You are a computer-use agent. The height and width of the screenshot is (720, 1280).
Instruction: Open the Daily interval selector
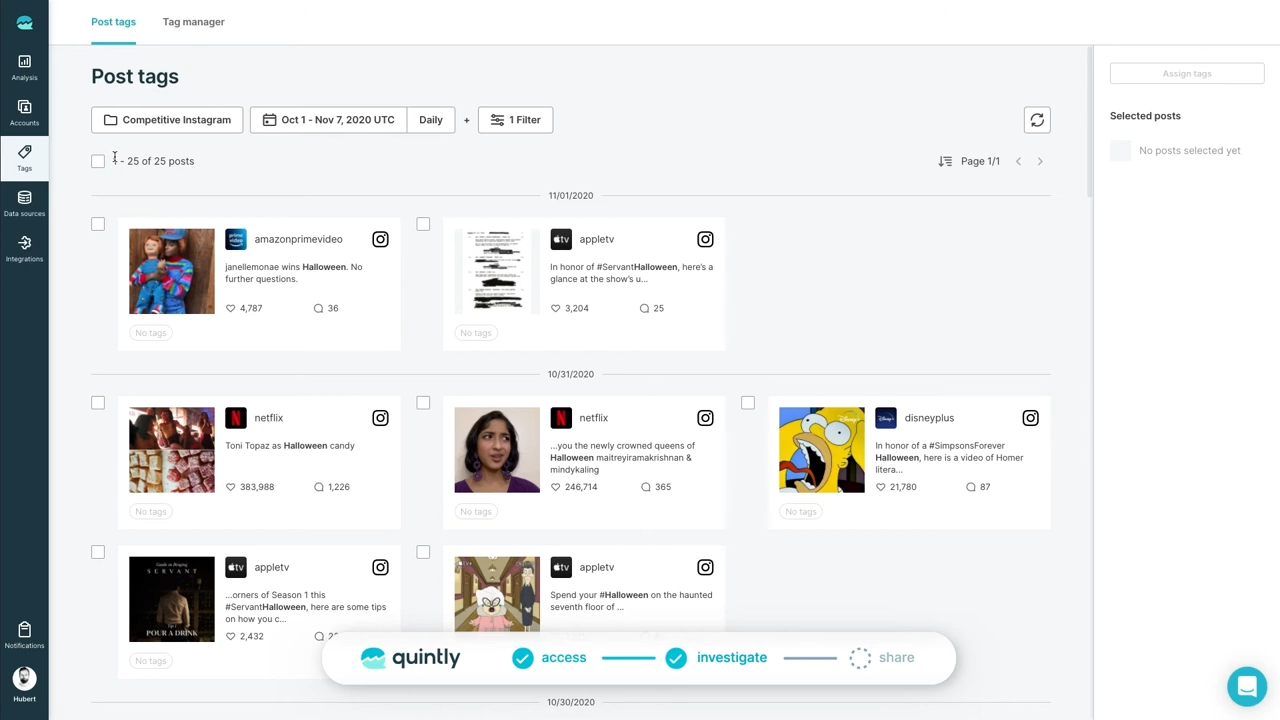[430, 119]
